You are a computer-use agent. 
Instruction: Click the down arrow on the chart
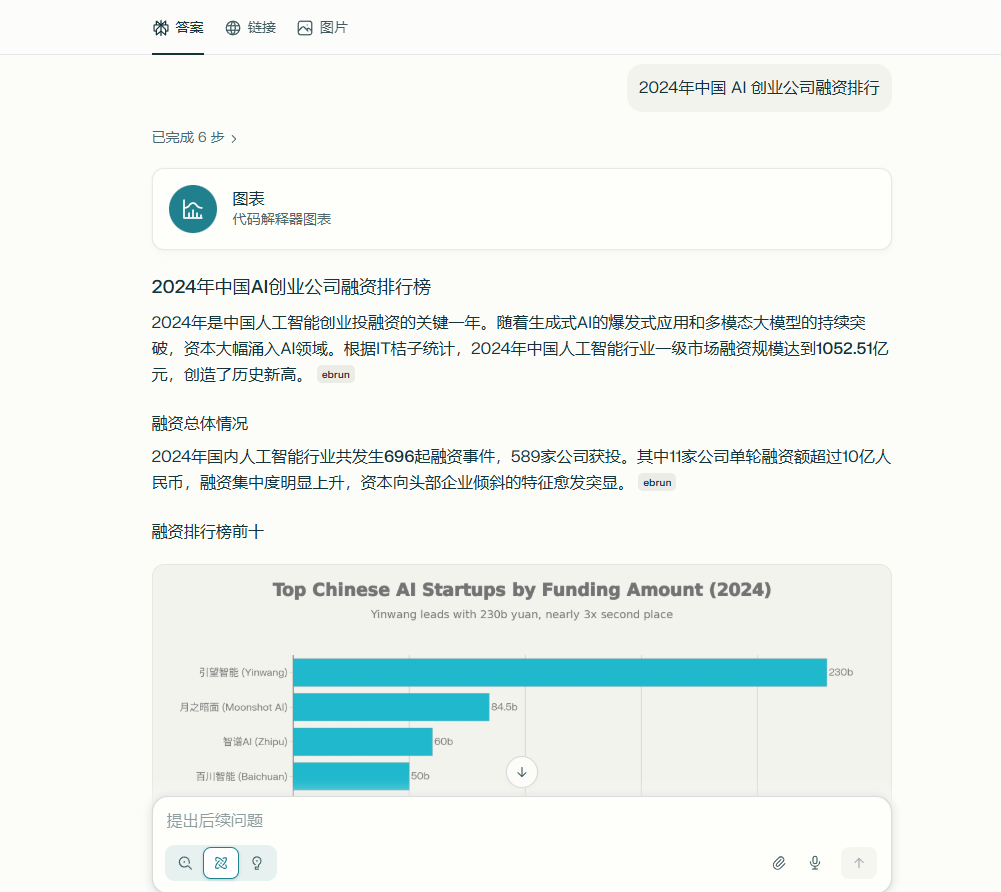coord(521,772)
